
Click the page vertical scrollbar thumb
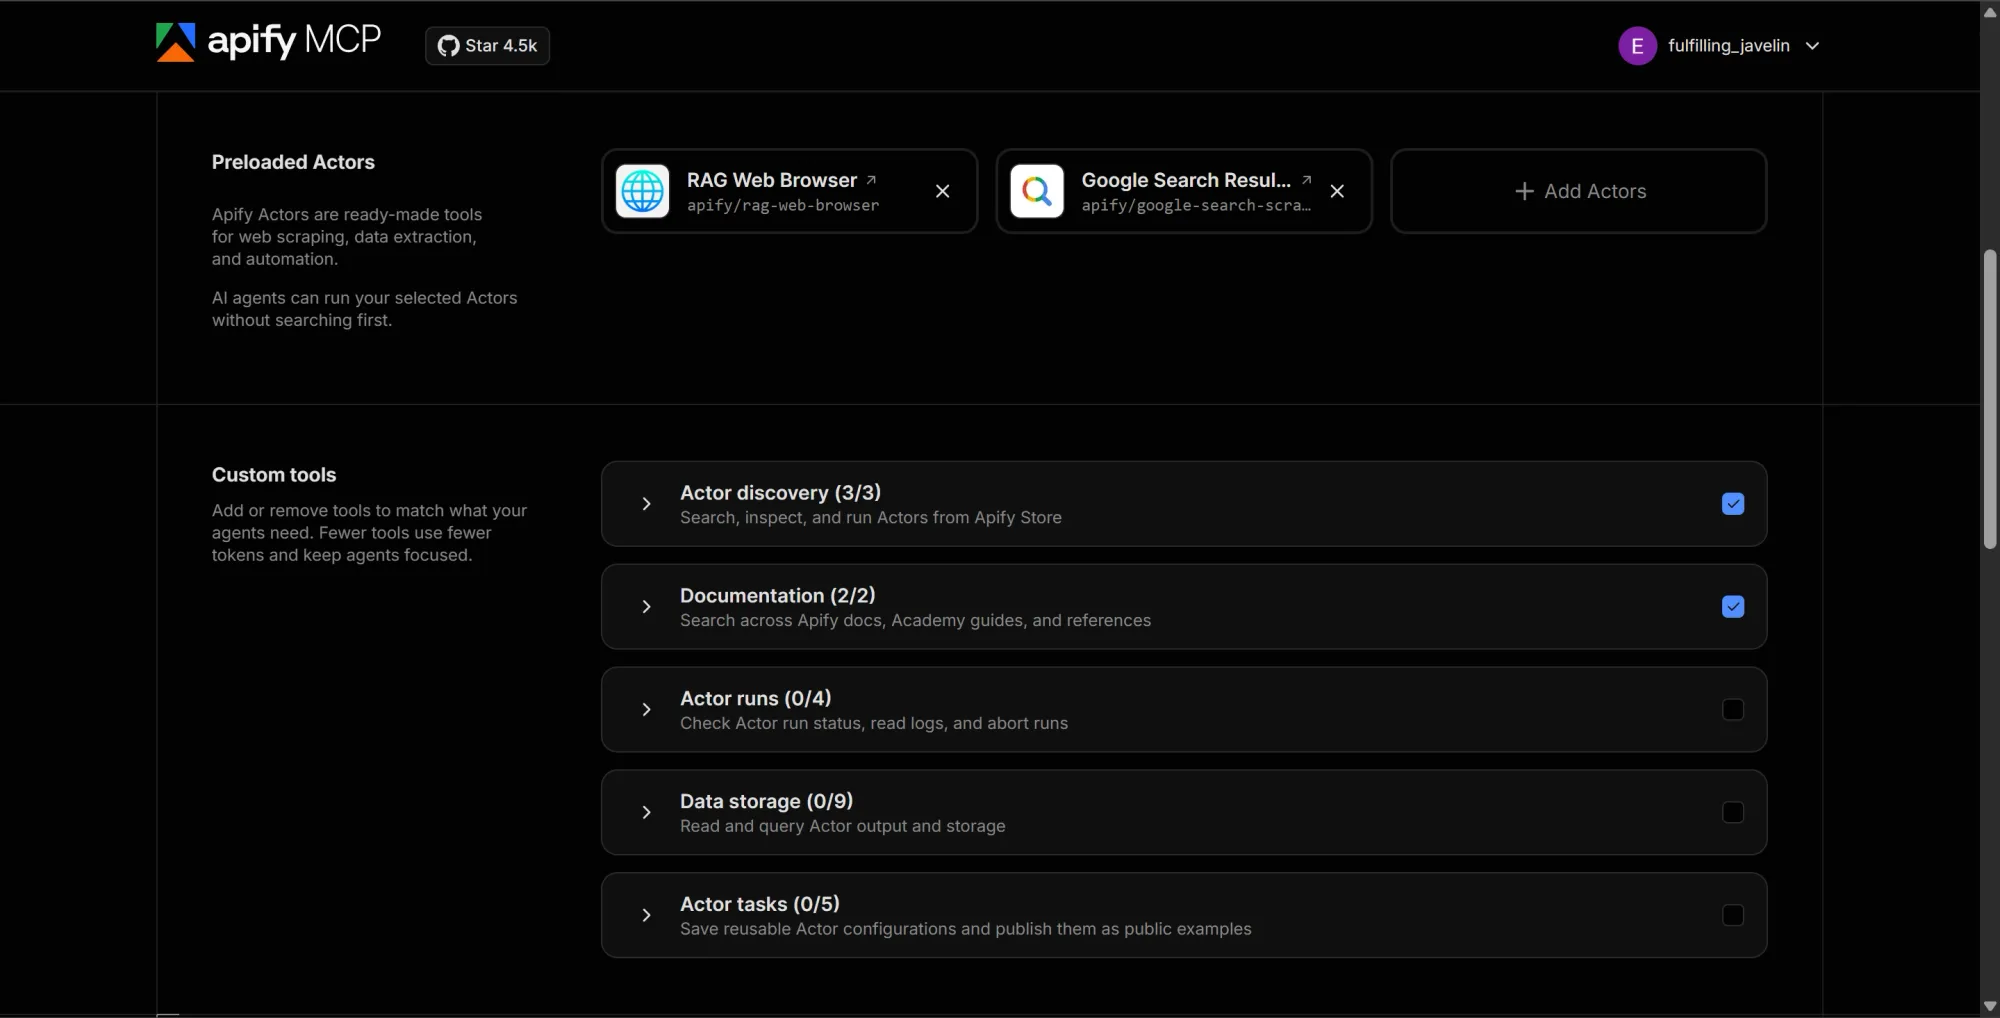click(1990, 398)
